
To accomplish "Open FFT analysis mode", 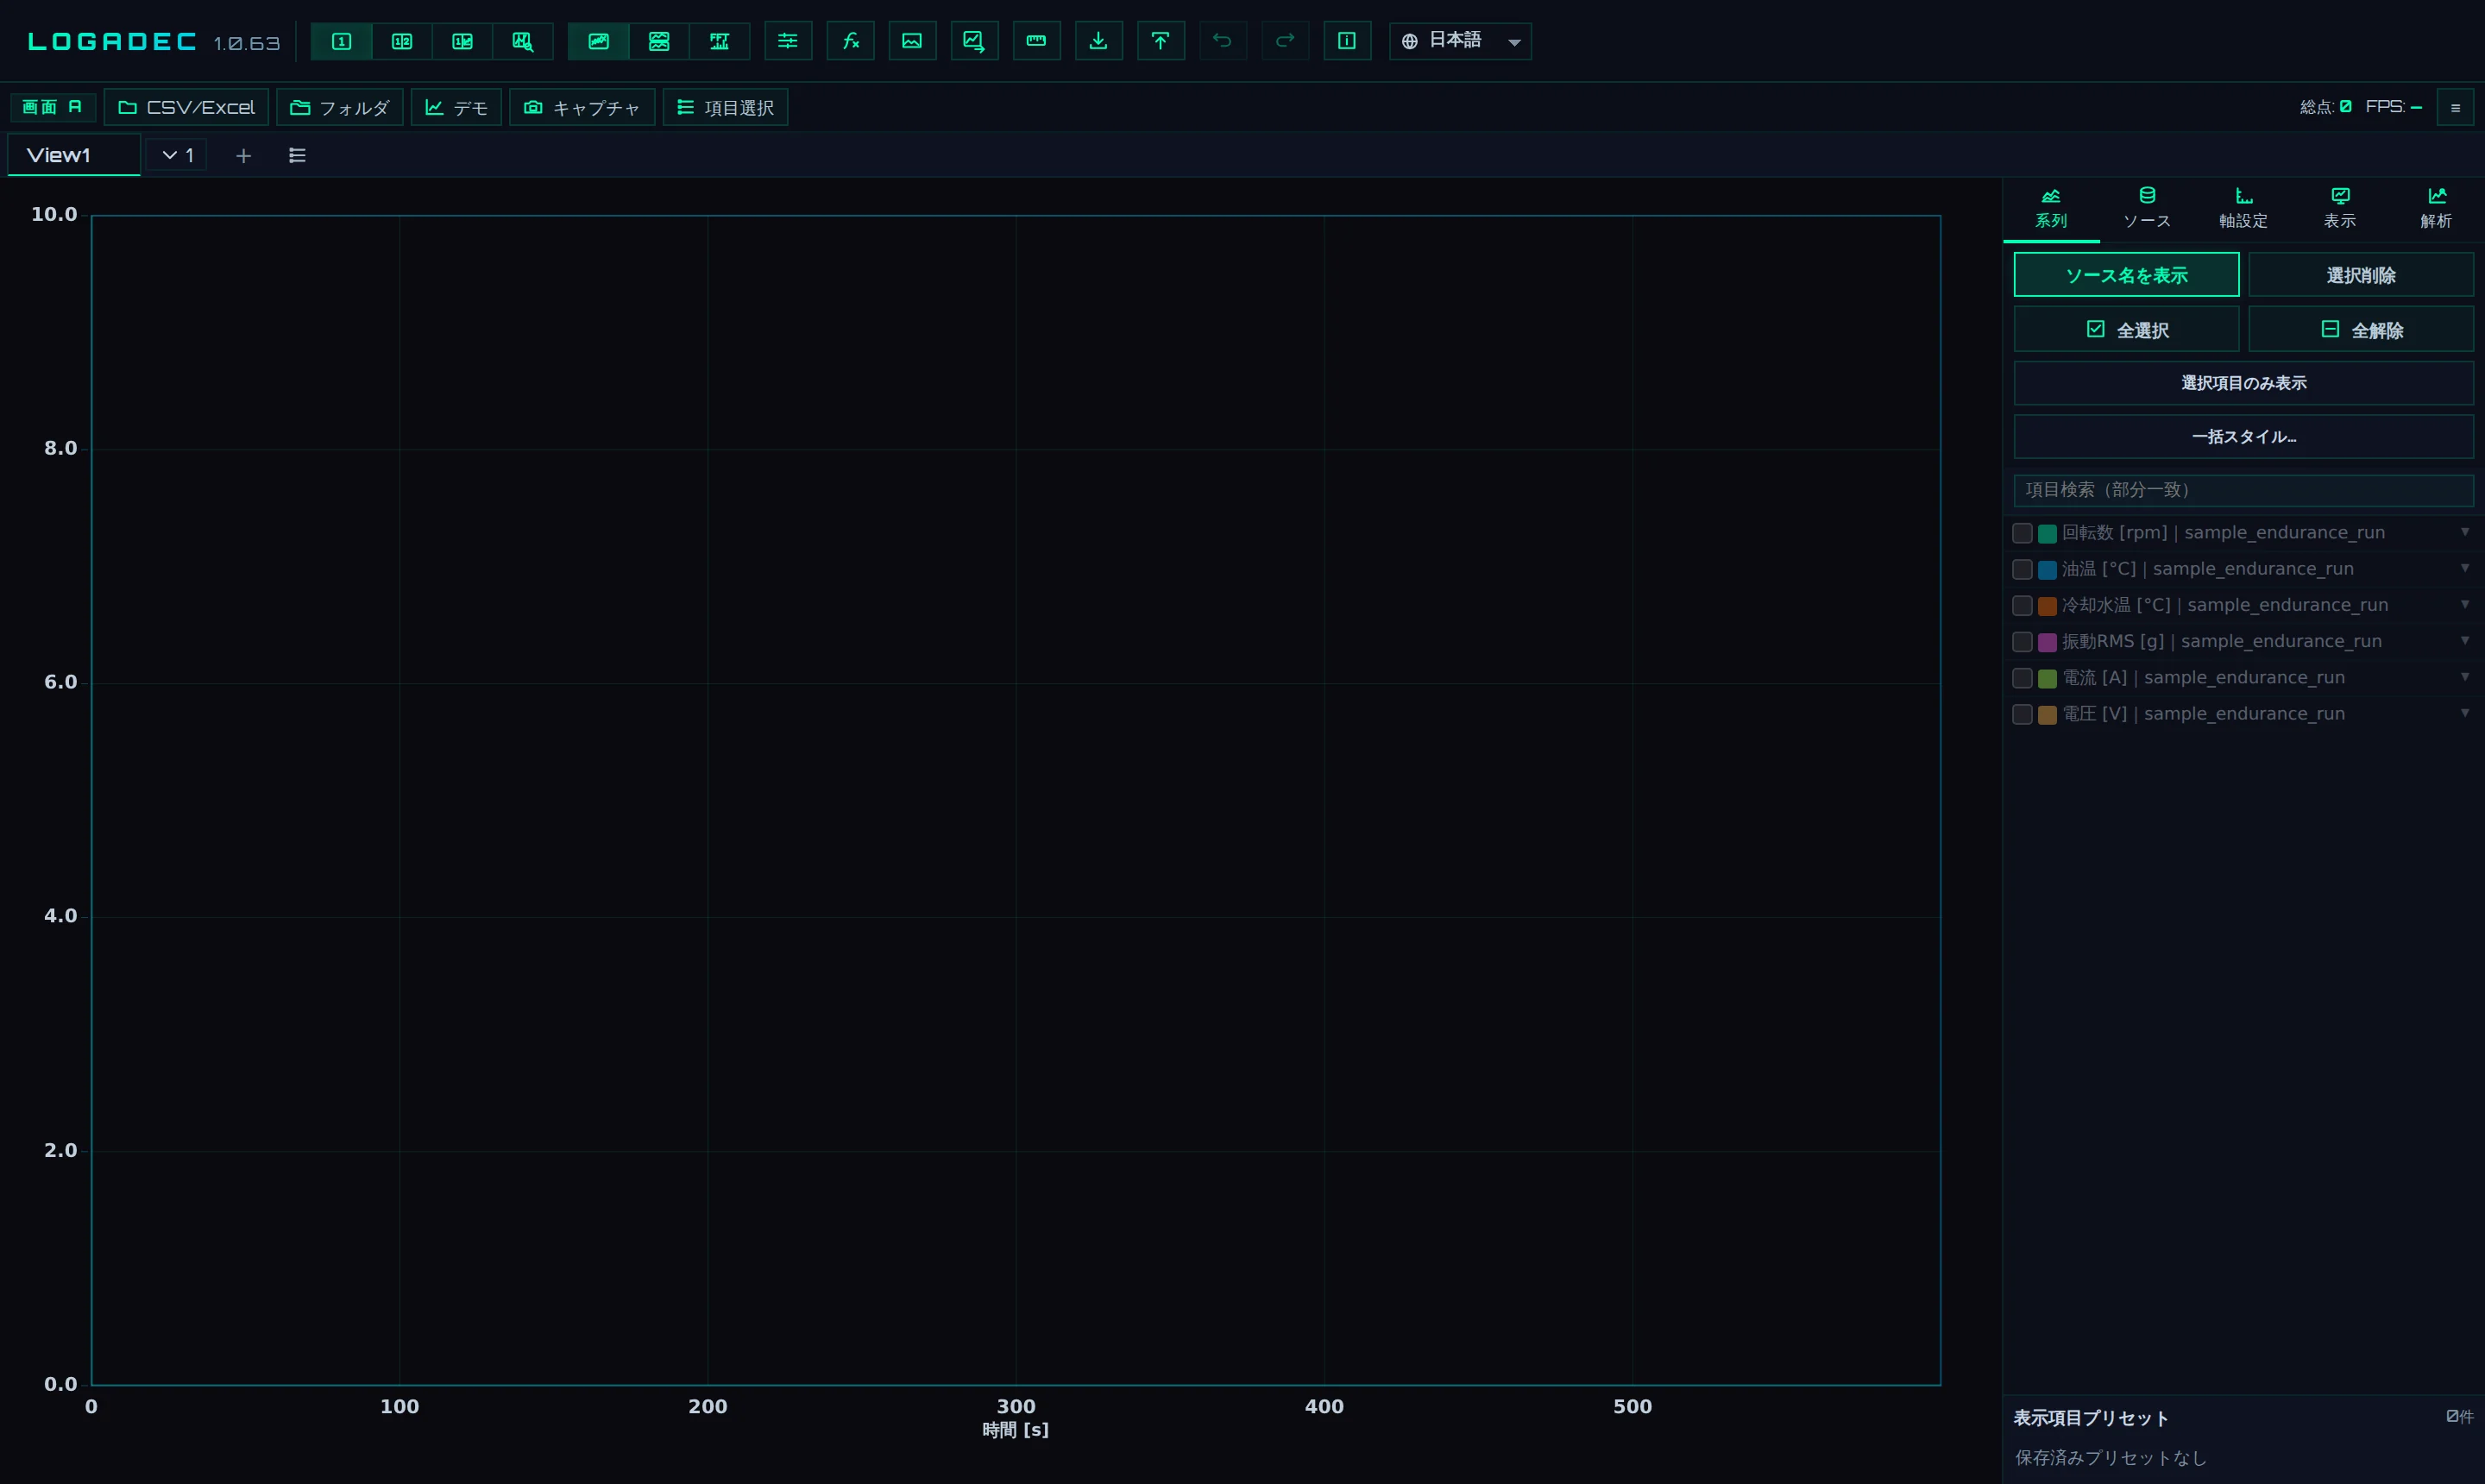I will [719, 41].
